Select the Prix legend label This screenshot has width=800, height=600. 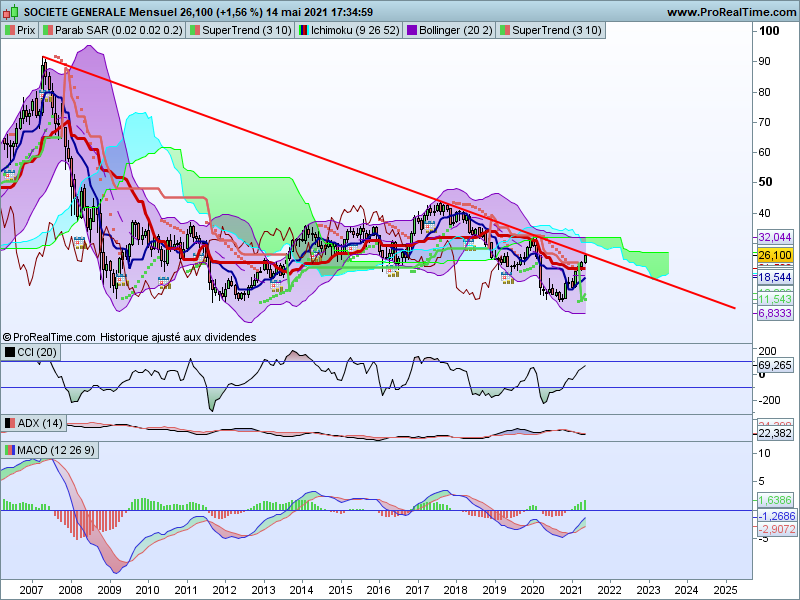(26, 30)
